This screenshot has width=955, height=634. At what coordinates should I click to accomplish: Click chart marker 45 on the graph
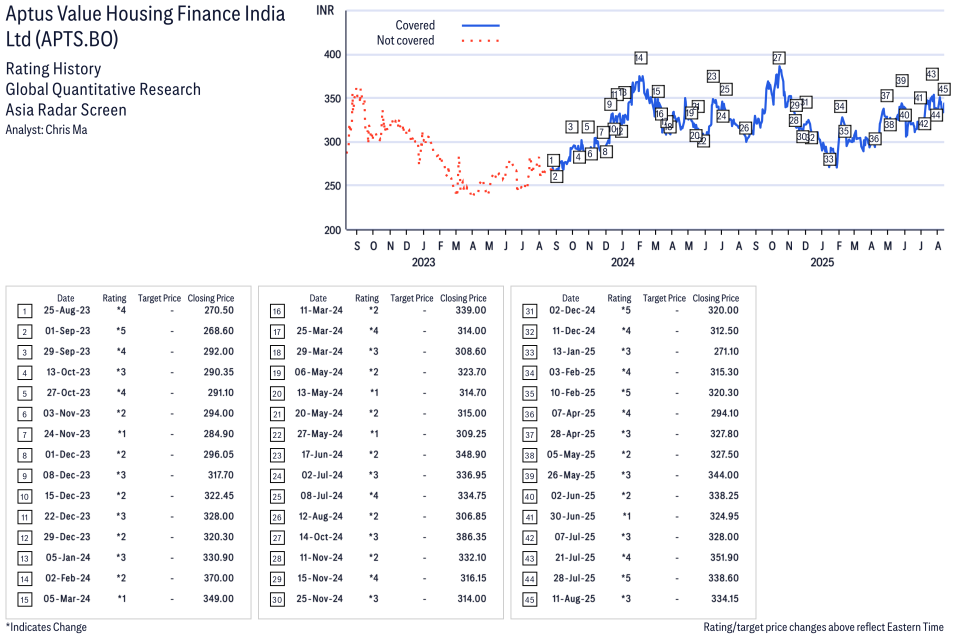click(943, 89)
